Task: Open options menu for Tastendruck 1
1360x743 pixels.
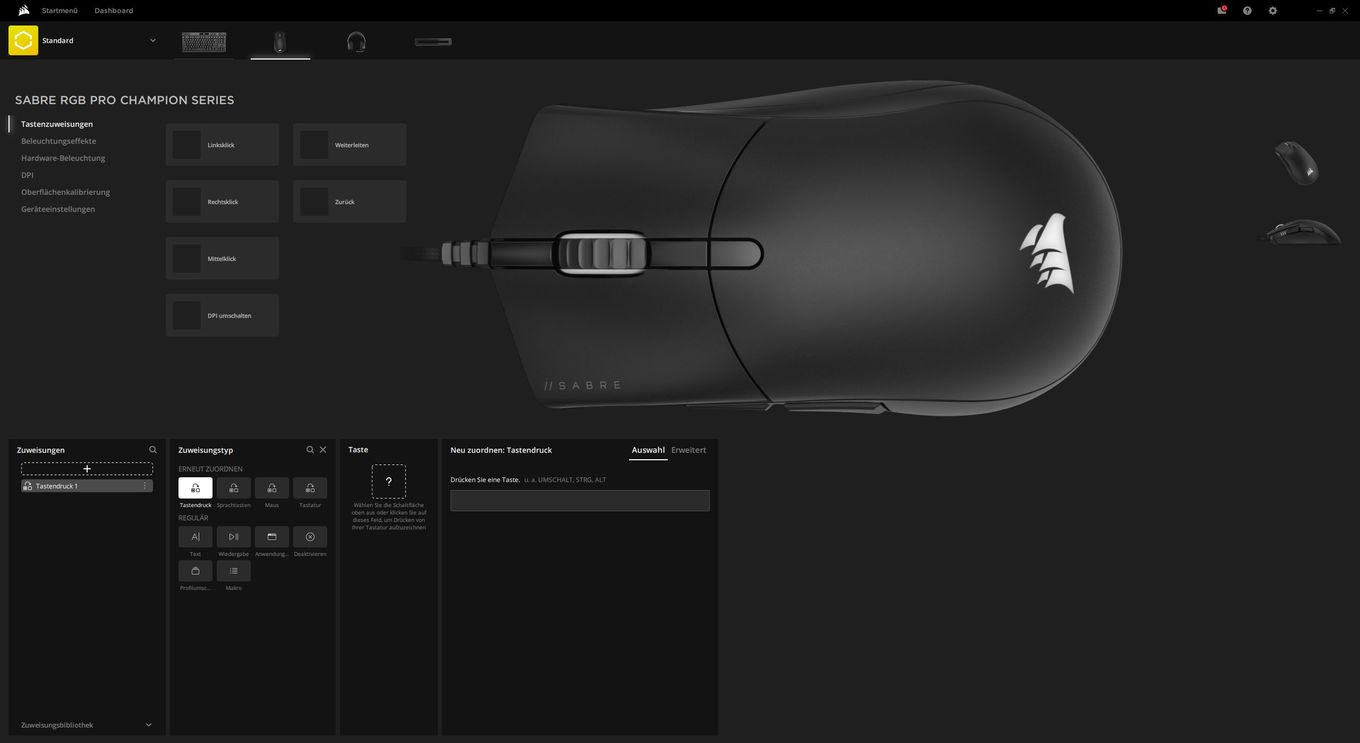Action: [x=145, y=486]
